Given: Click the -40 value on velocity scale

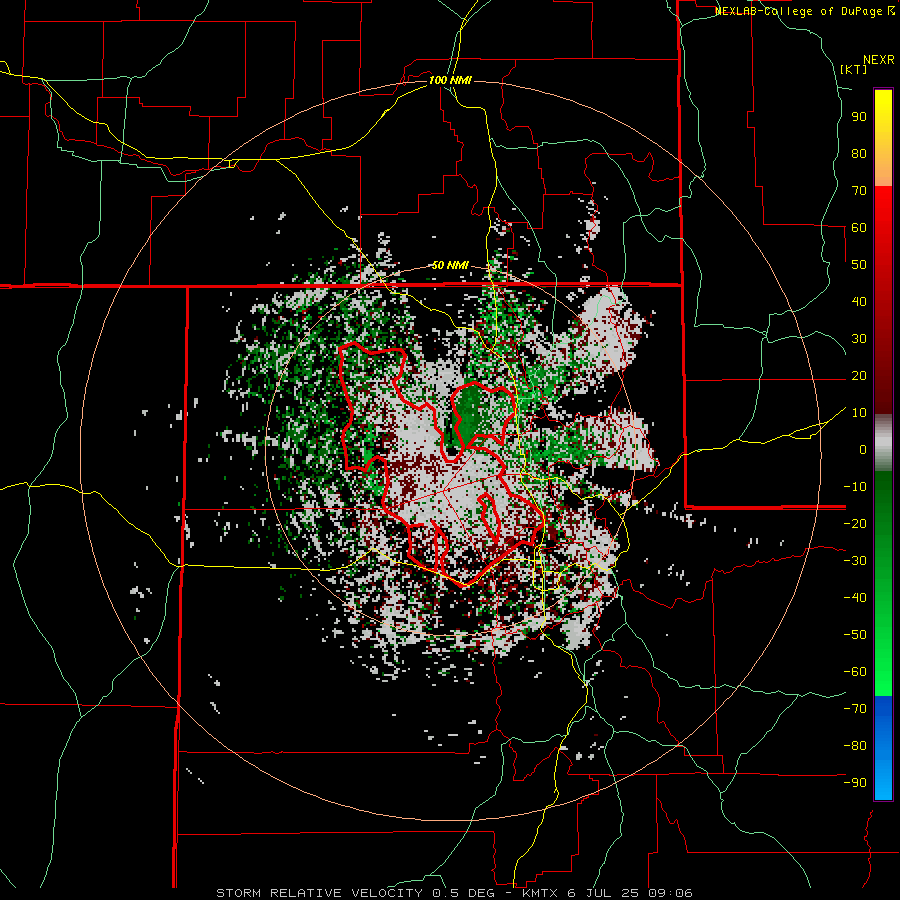Looking at the screenshot, I should click(855, 598).
